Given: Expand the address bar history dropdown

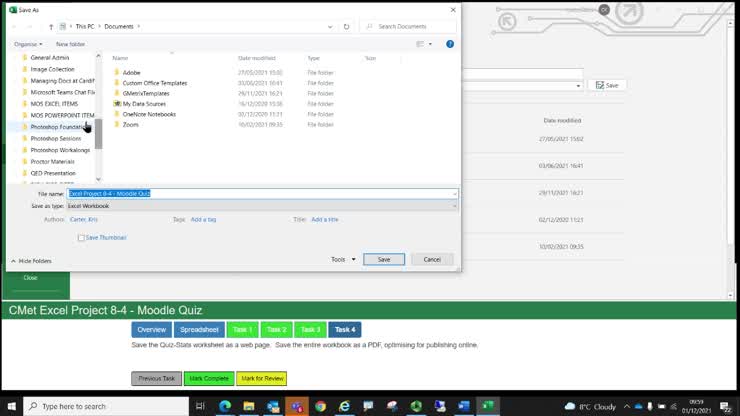Looking at the screenshot, I should pyautogui.click(x=330, y=27).
